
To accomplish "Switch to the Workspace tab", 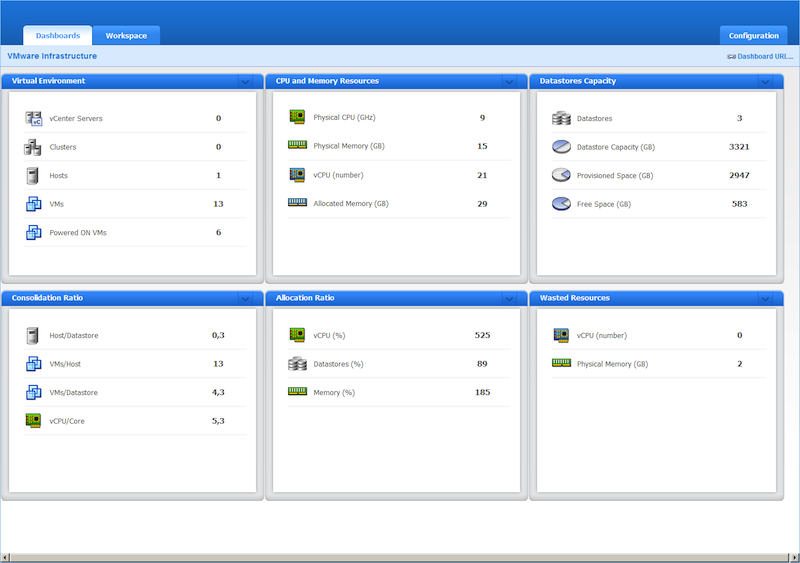I will click(126, 35).
